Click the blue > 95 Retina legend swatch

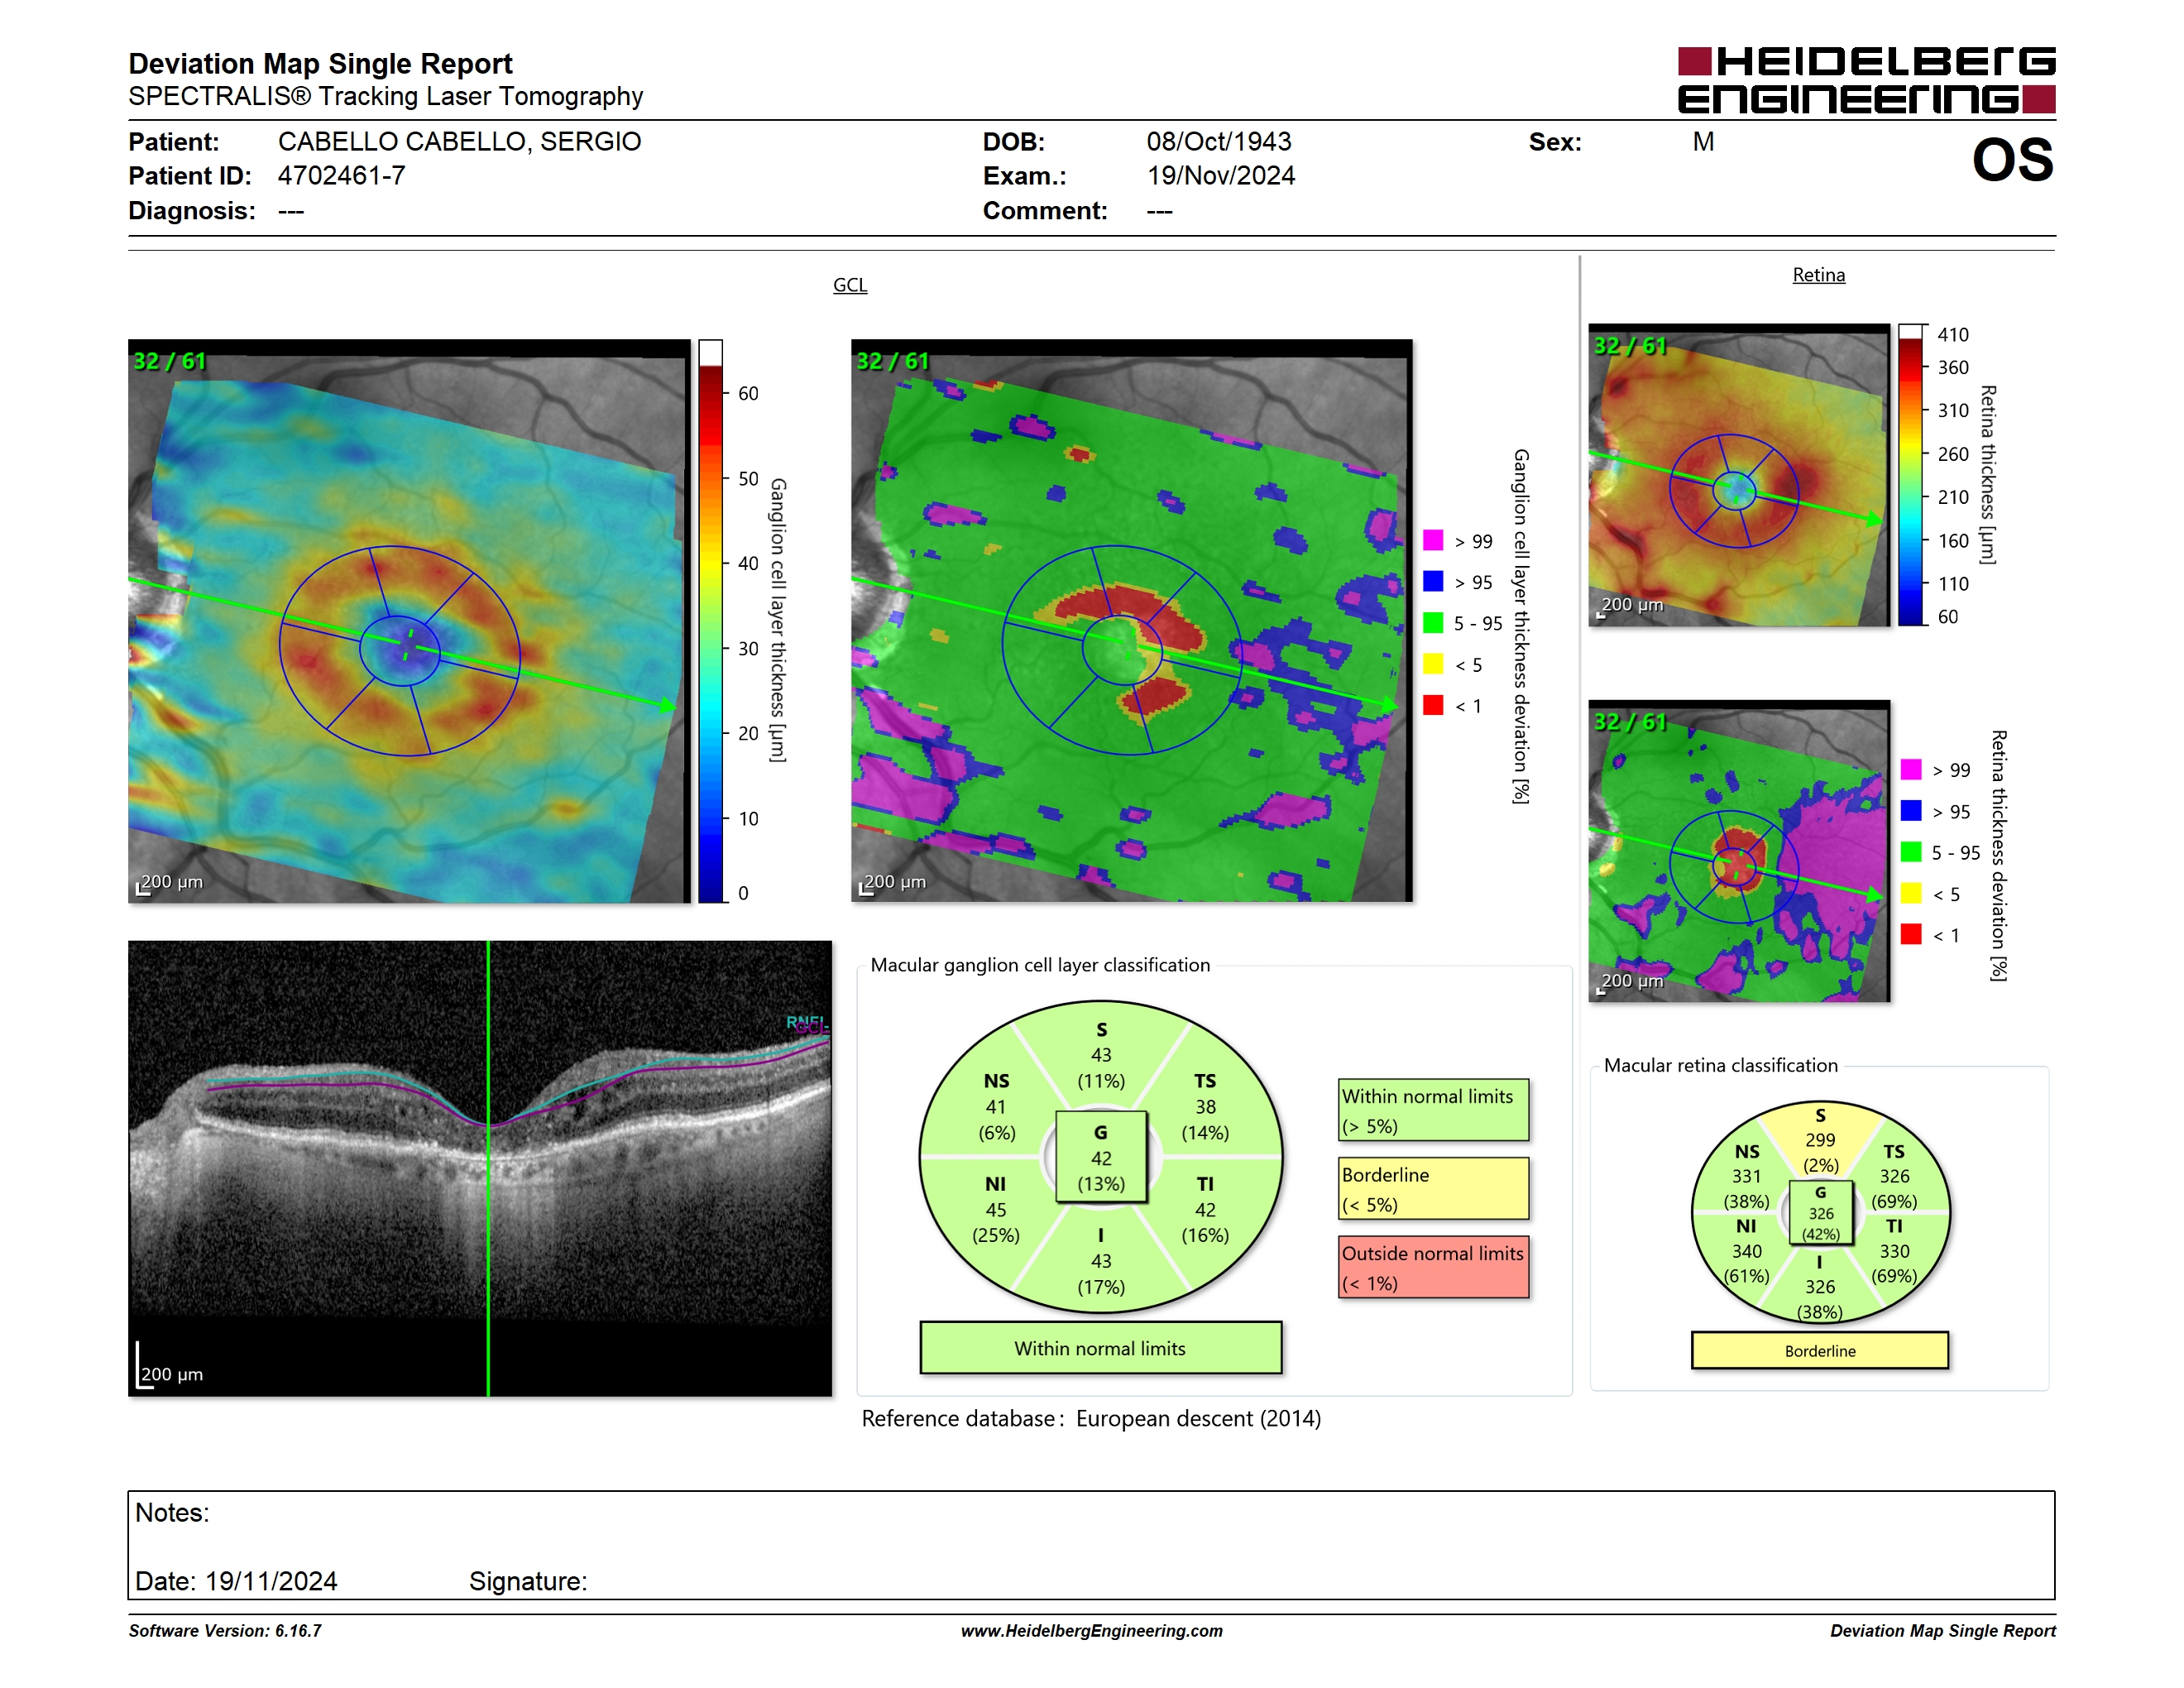pyautogui.click(x=1911, y=810)
